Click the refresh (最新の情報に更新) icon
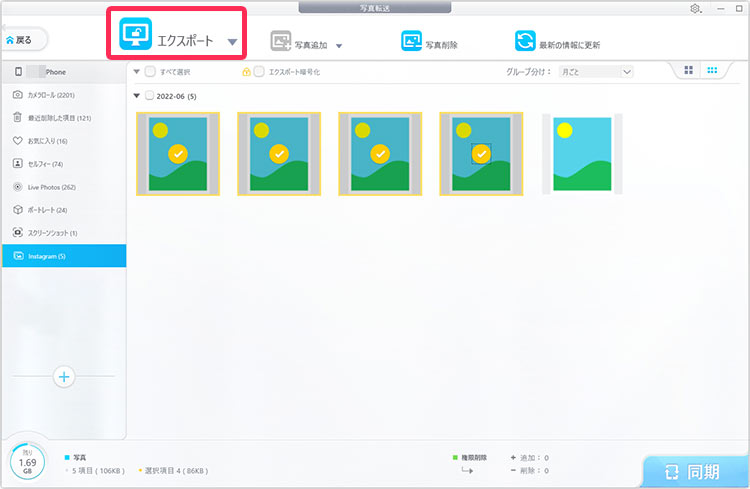 [x=525, y=41]
